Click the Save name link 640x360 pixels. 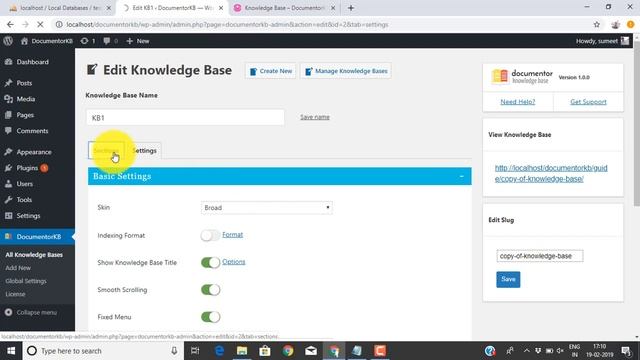click(315, 117)
